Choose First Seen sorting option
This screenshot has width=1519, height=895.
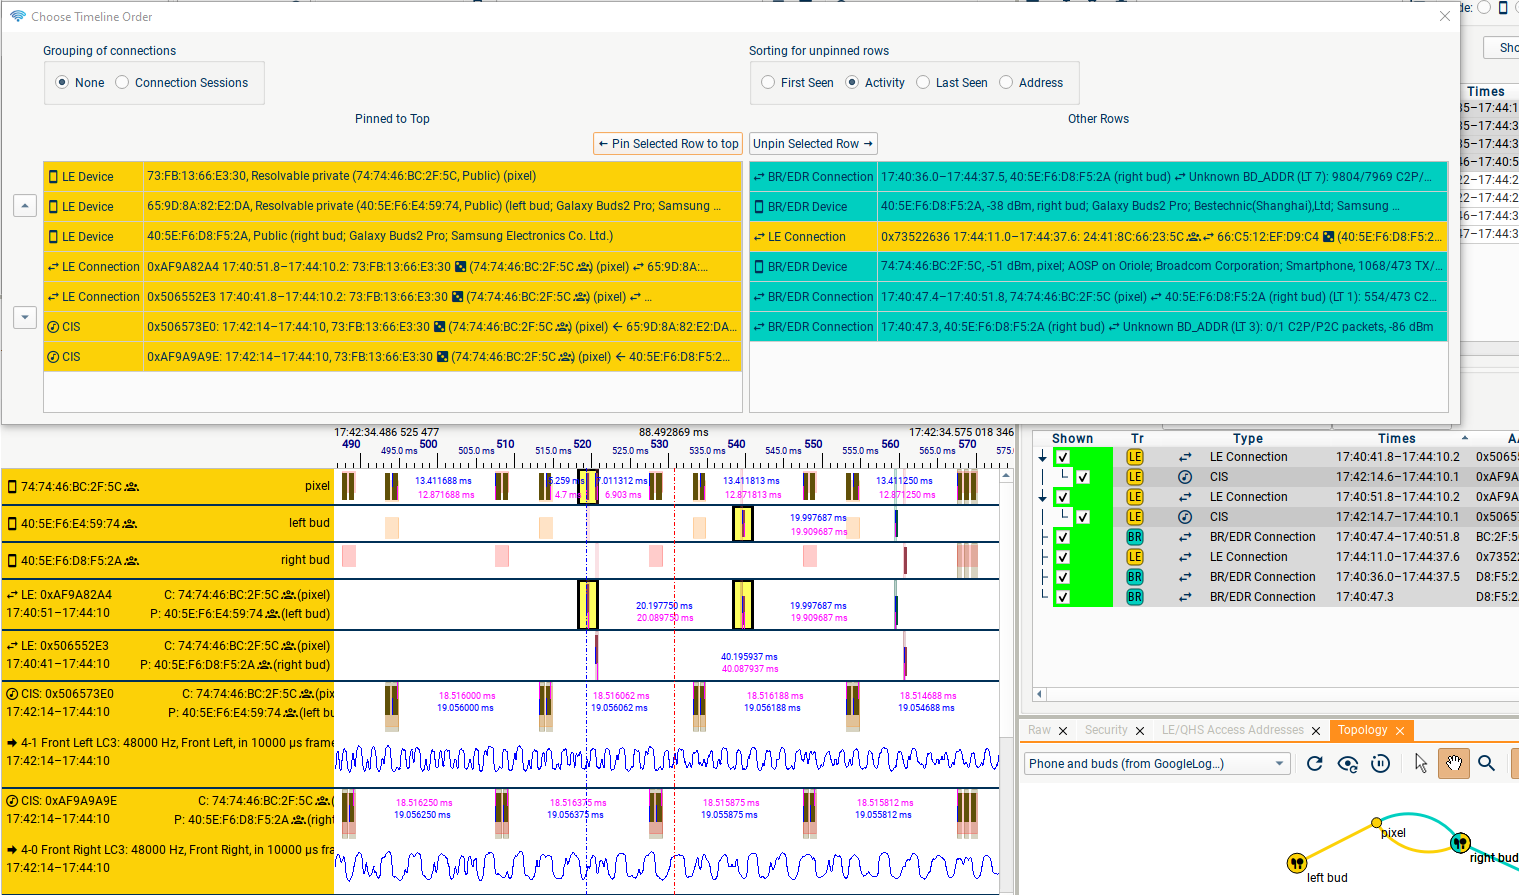pyautogui.click(x=768, y=83)
